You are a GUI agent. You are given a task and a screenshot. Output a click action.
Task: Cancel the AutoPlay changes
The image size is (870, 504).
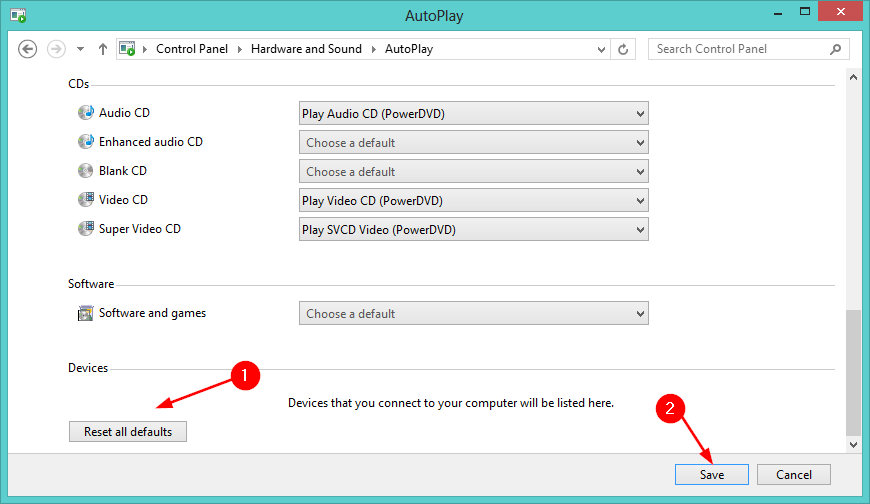point(794,475)
